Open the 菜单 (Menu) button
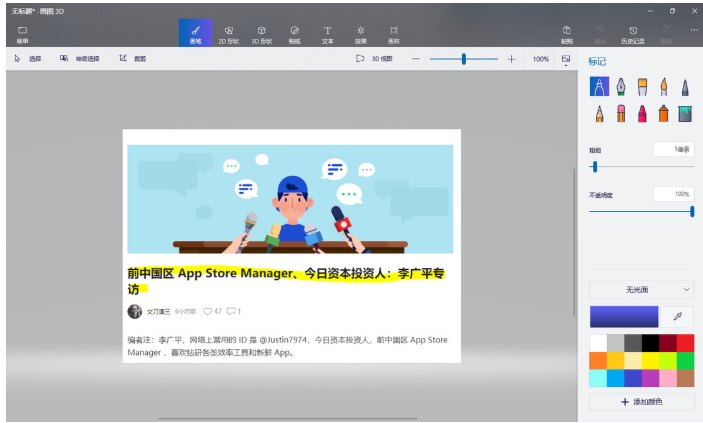Screen dimensions: 703x423 22,34
